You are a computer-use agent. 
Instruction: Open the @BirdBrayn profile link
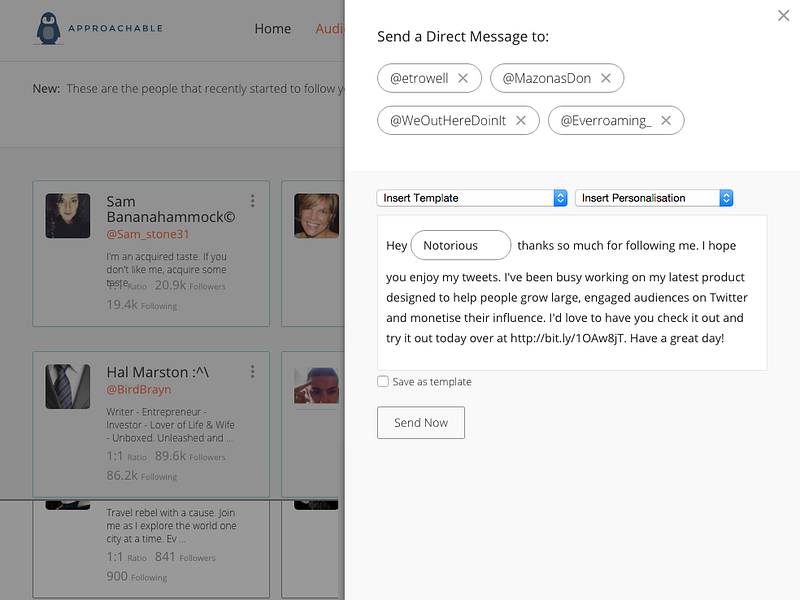coord(139,389)
